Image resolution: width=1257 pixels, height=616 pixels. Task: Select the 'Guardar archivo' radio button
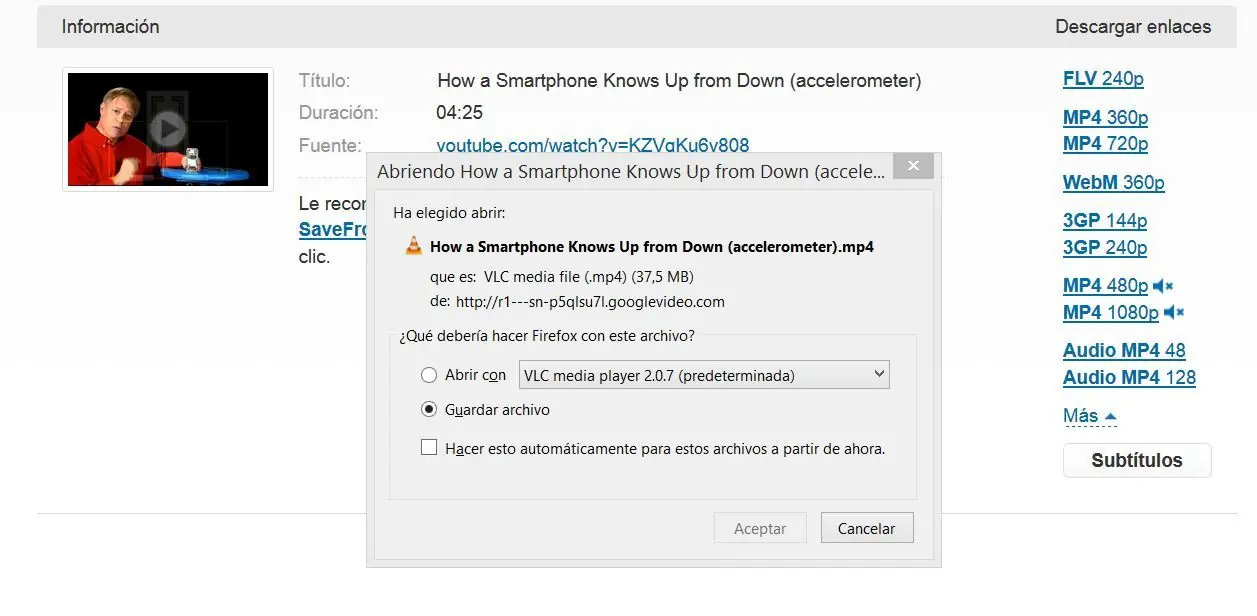(x=429, y=409)
